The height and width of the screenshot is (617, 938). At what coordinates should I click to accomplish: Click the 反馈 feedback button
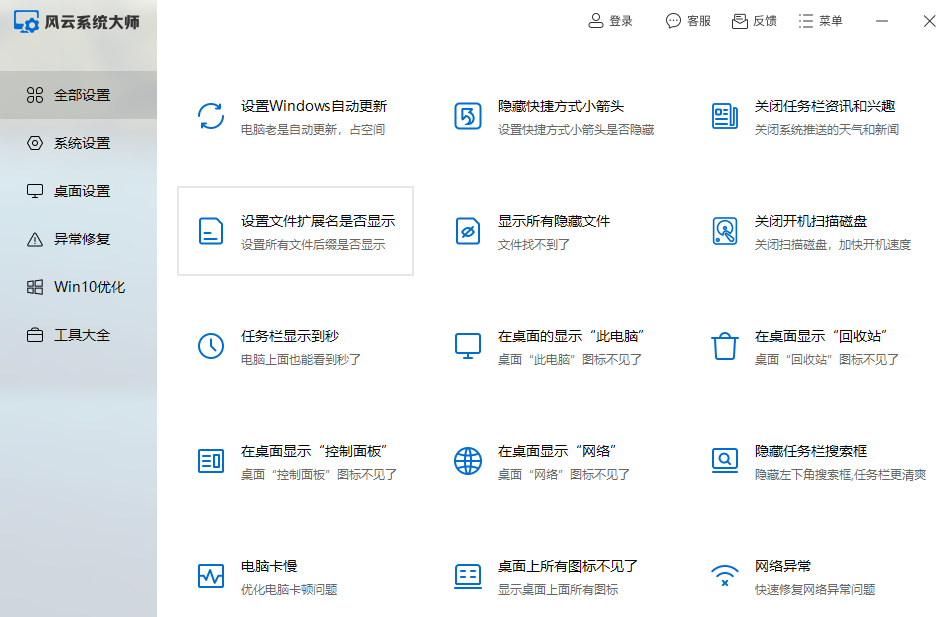(765, 21)
